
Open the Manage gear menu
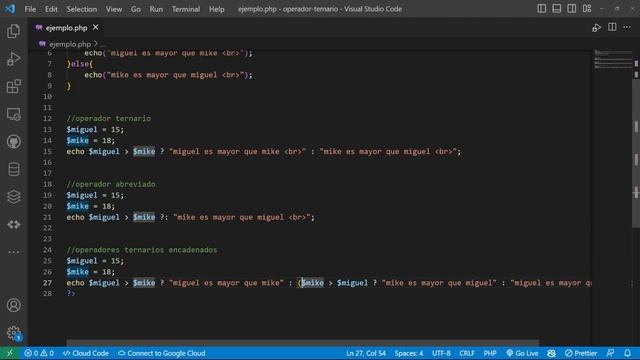(13, 333)
